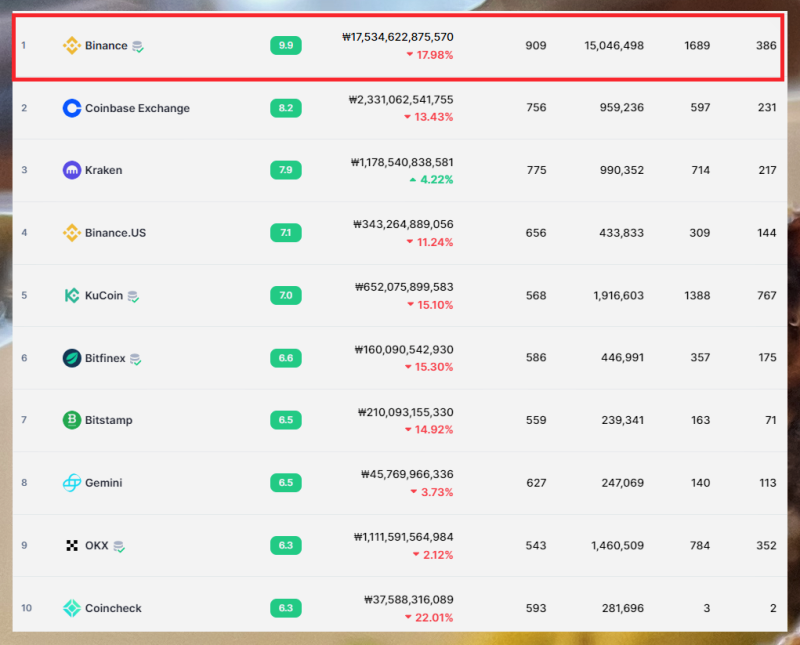Click the KuCoin logo icon
The width and height of the screenshot is (800, 645).
pos(71,295)
